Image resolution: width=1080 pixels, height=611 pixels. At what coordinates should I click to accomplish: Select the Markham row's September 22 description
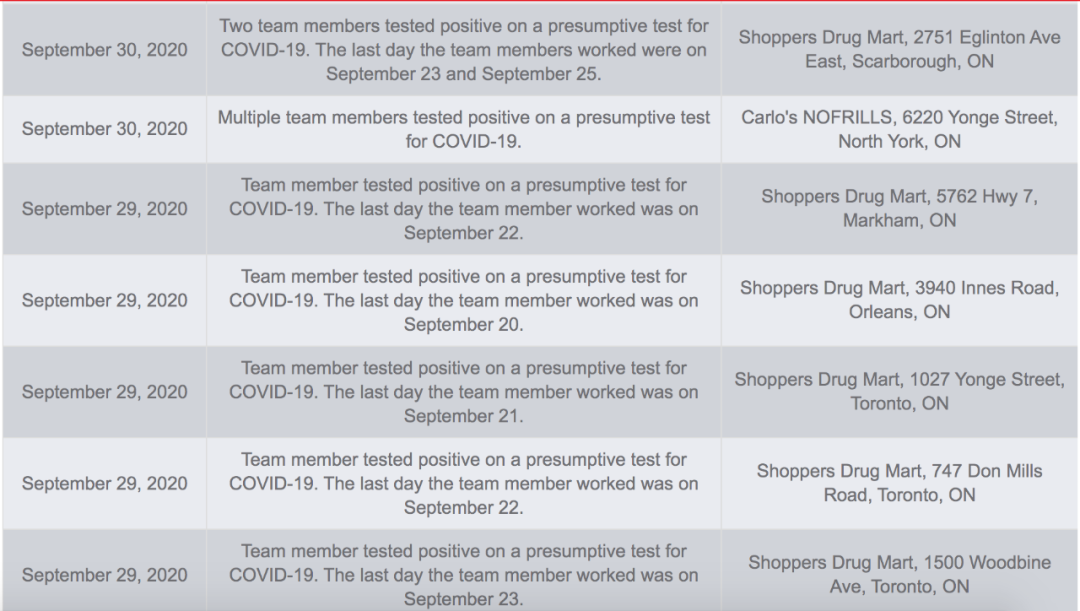464,209
